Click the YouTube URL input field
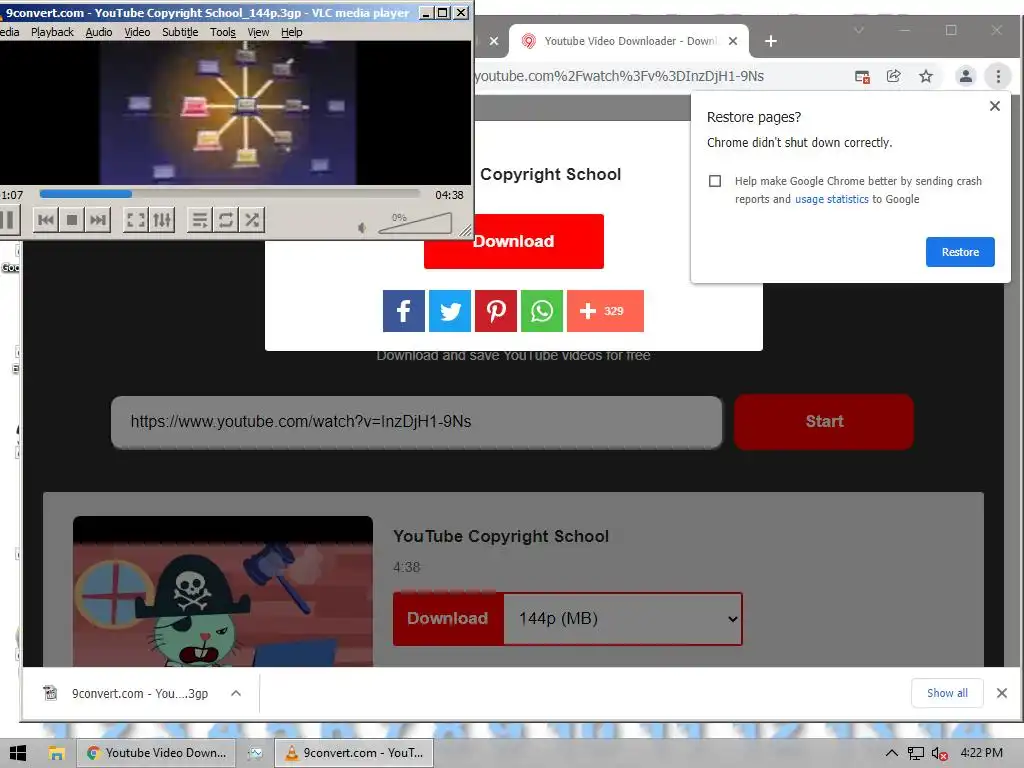Screen dimensions: 1024x768 click(417, 422)
